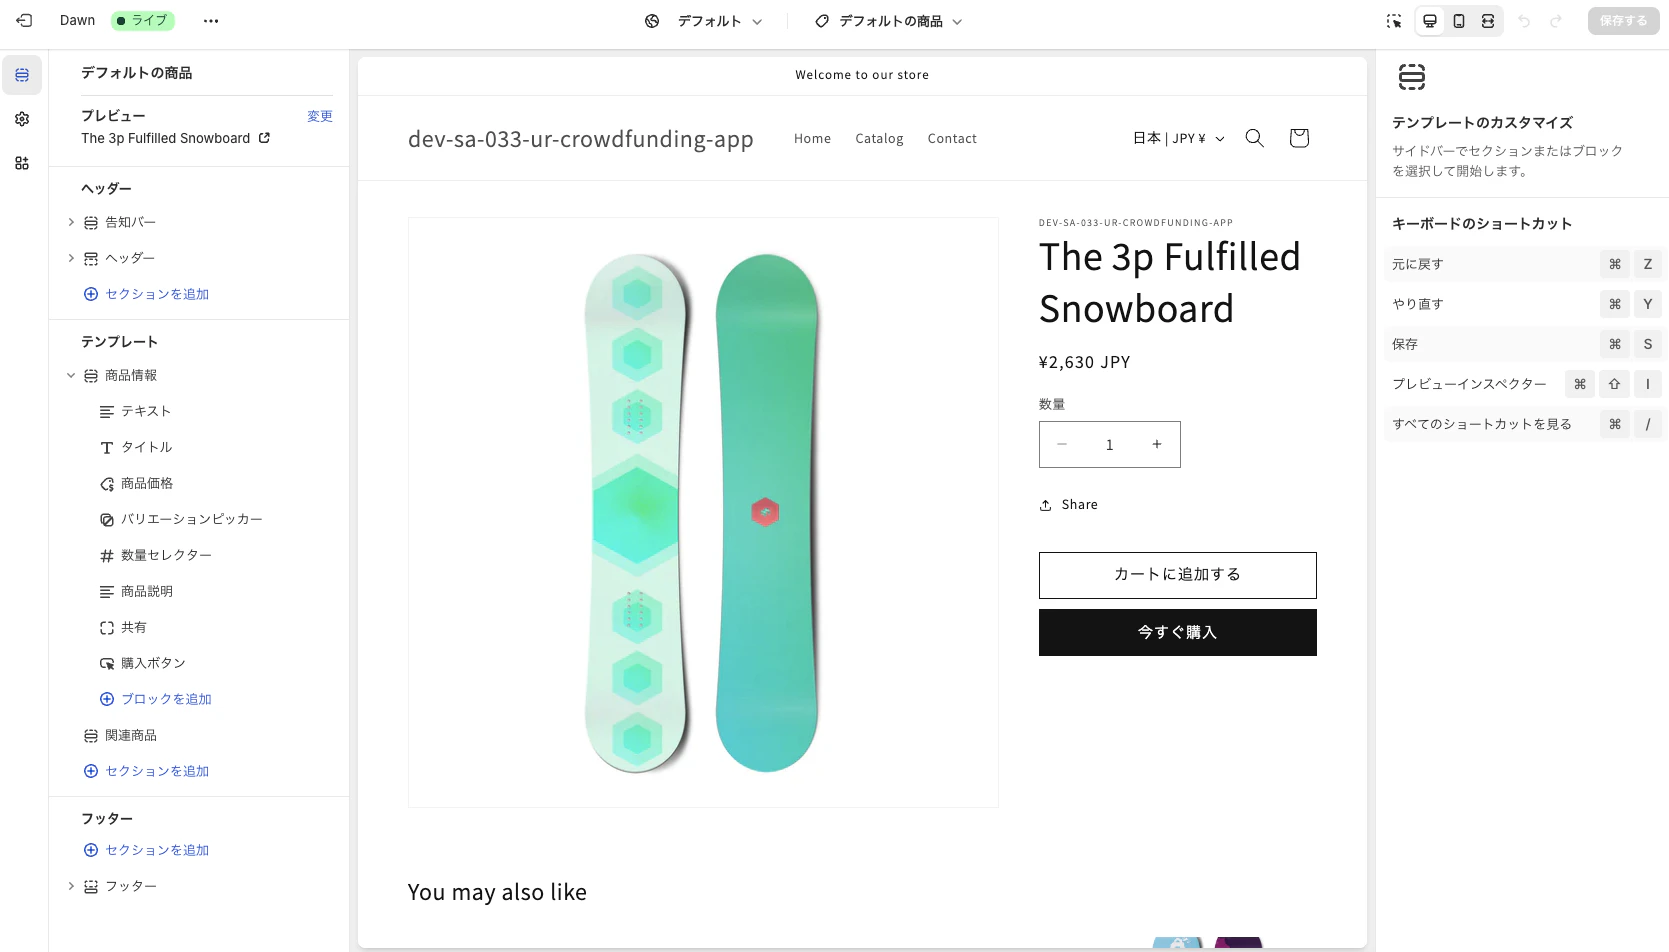Open the cart bag icon
Image resolution: width=1669 pixels, height=952 pixels.
pos(1299,138)
